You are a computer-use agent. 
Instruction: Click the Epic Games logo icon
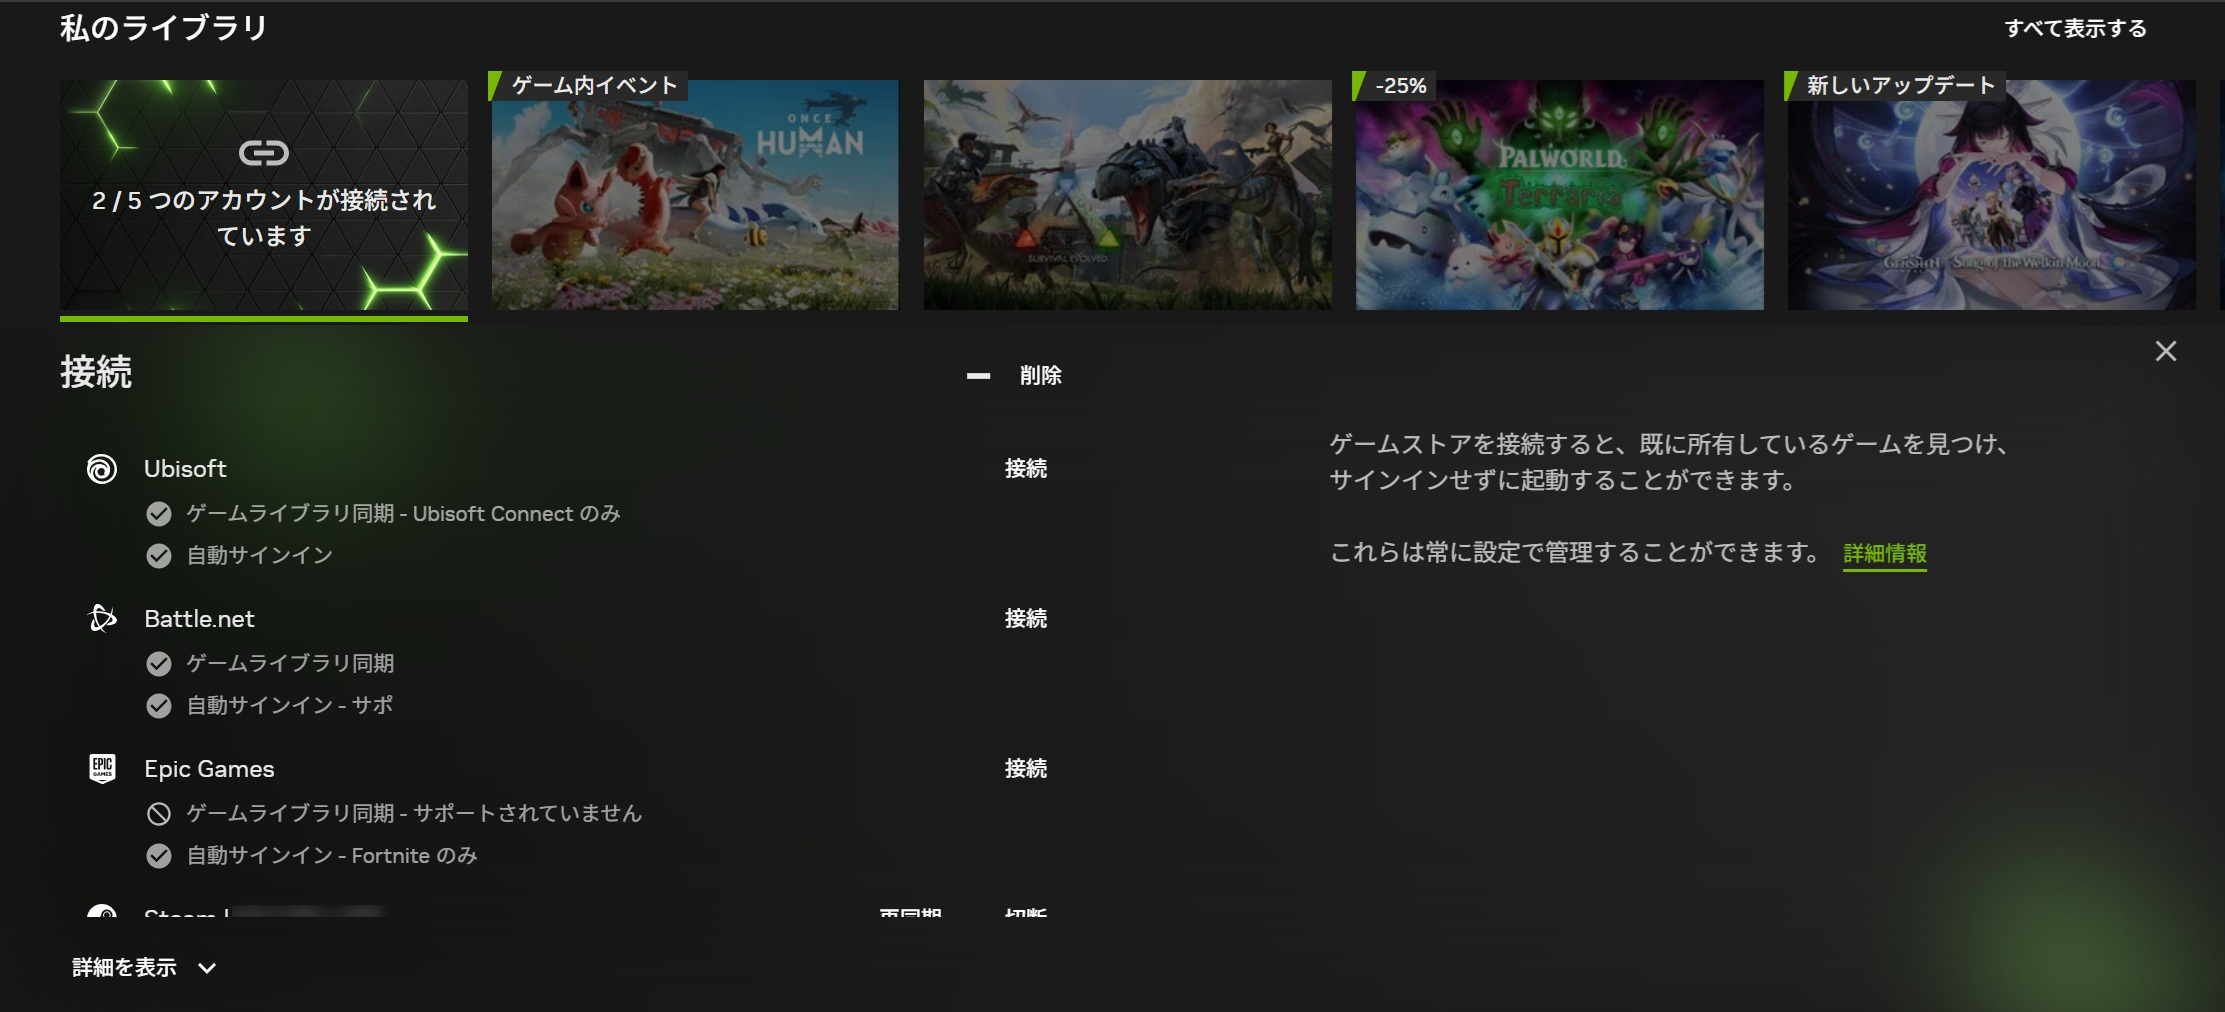(x=102, y=768)
